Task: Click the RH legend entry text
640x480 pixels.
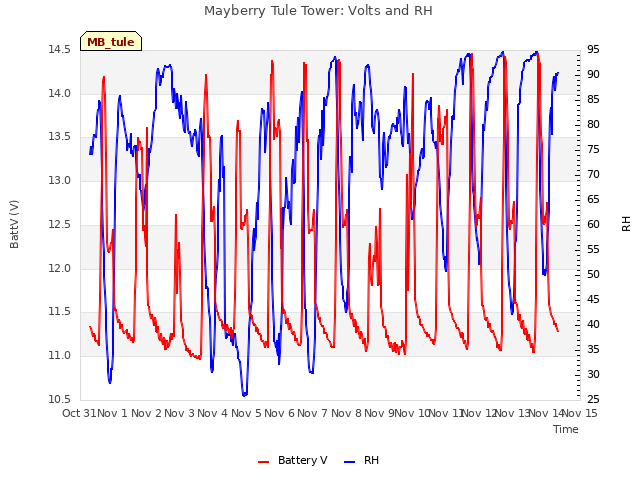Action: (371, 460)
